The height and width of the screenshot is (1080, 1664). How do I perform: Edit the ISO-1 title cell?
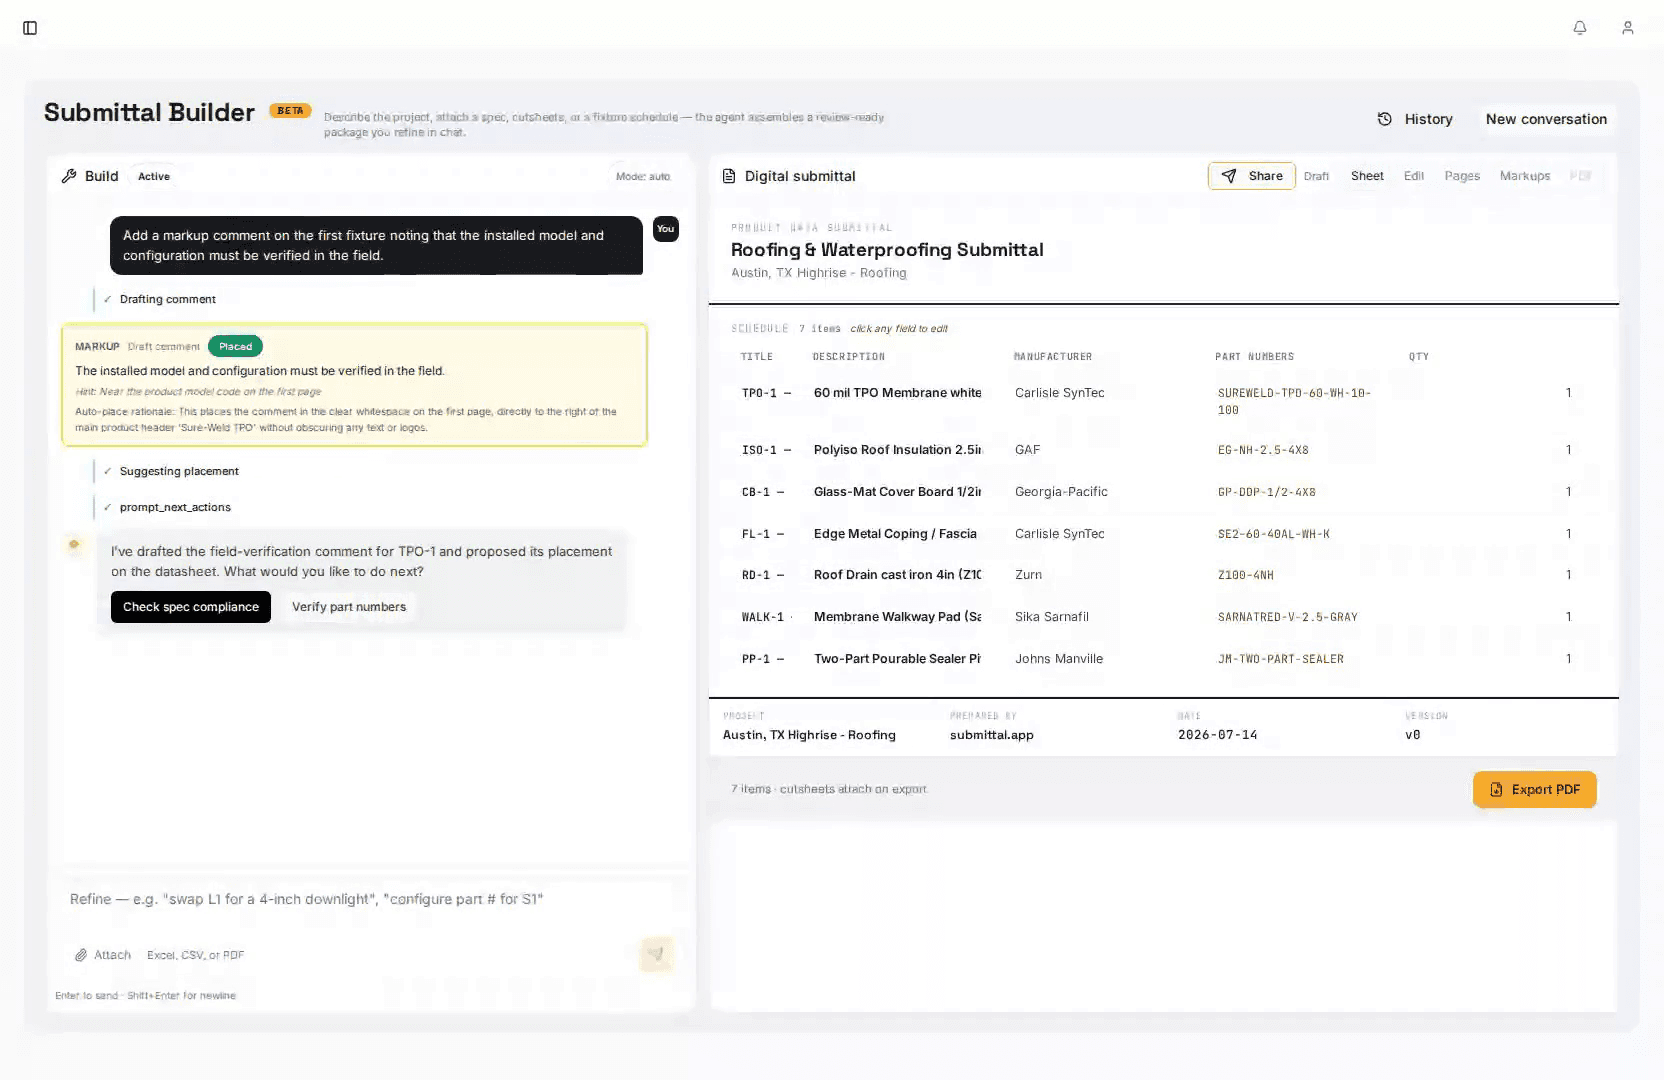(766, 450)
